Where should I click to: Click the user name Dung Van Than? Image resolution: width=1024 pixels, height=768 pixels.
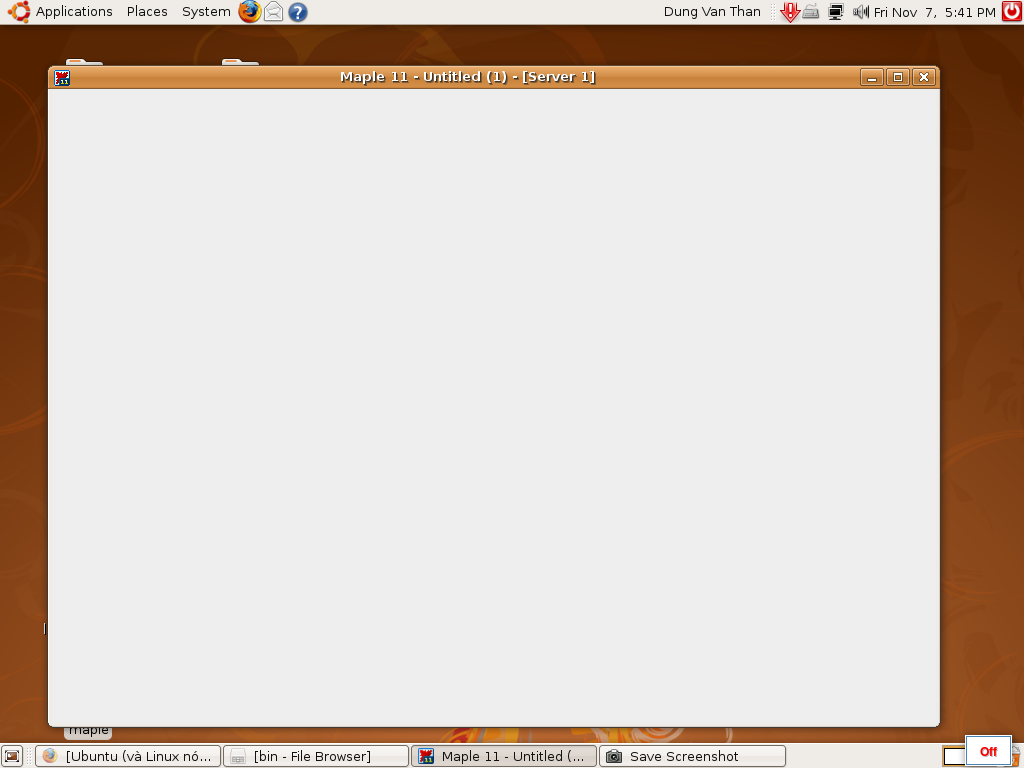pos(712,12)
